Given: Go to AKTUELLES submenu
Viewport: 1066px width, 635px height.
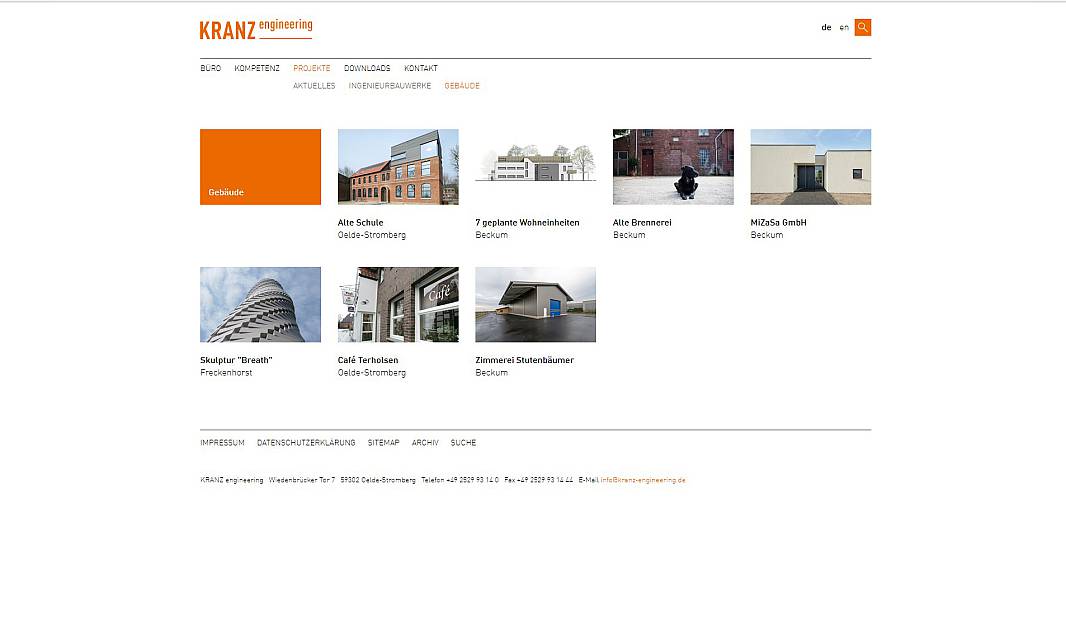Looking at the screenshot, I should coord(314,86).
